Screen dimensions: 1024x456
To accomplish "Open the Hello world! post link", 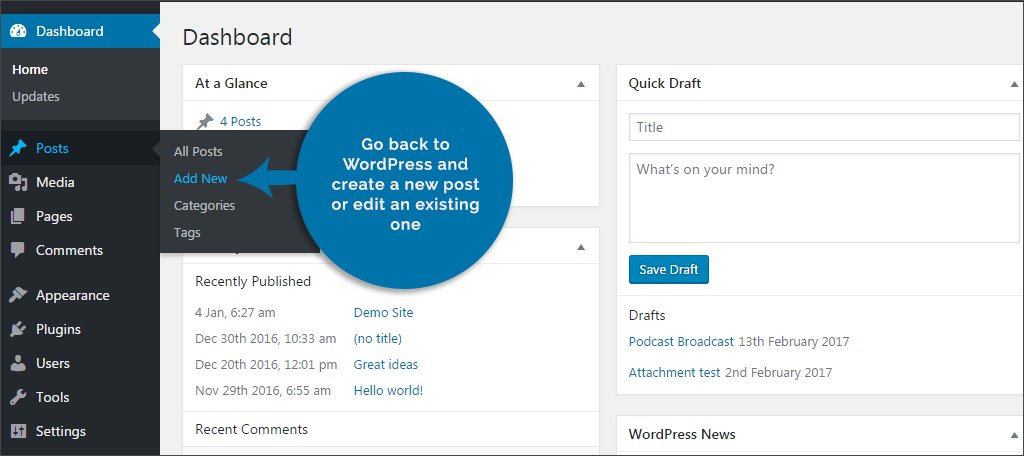I will point(389,391).
